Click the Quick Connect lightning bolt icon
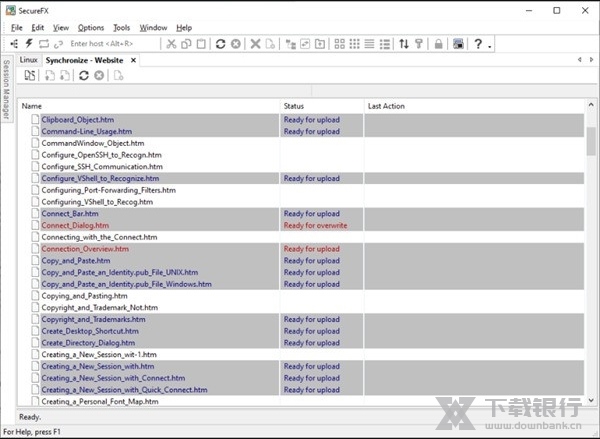600x439 pixels. click(28, 44)
